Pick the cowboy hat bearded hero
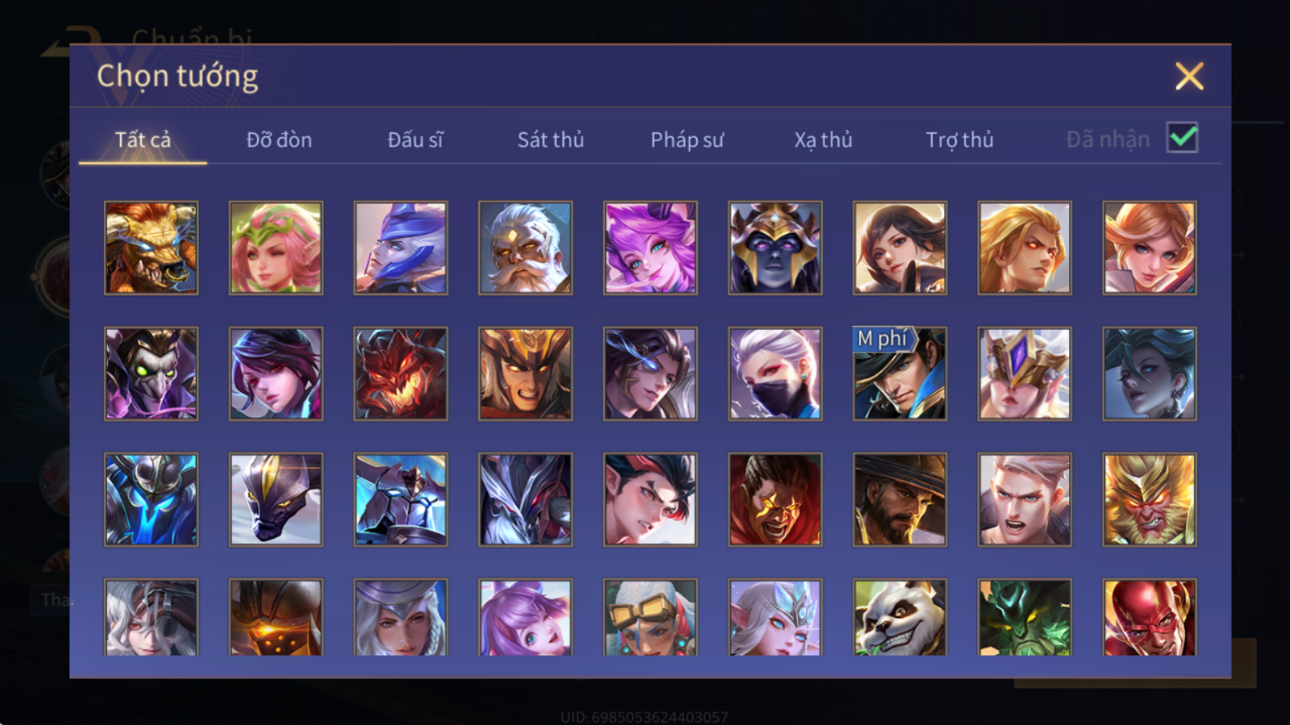1290x725 pixels. tap(899, 499)
